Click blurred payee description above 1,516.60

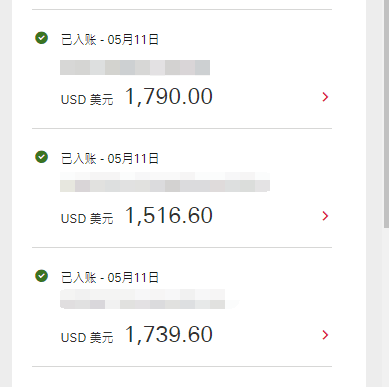(x=165, y=182)
